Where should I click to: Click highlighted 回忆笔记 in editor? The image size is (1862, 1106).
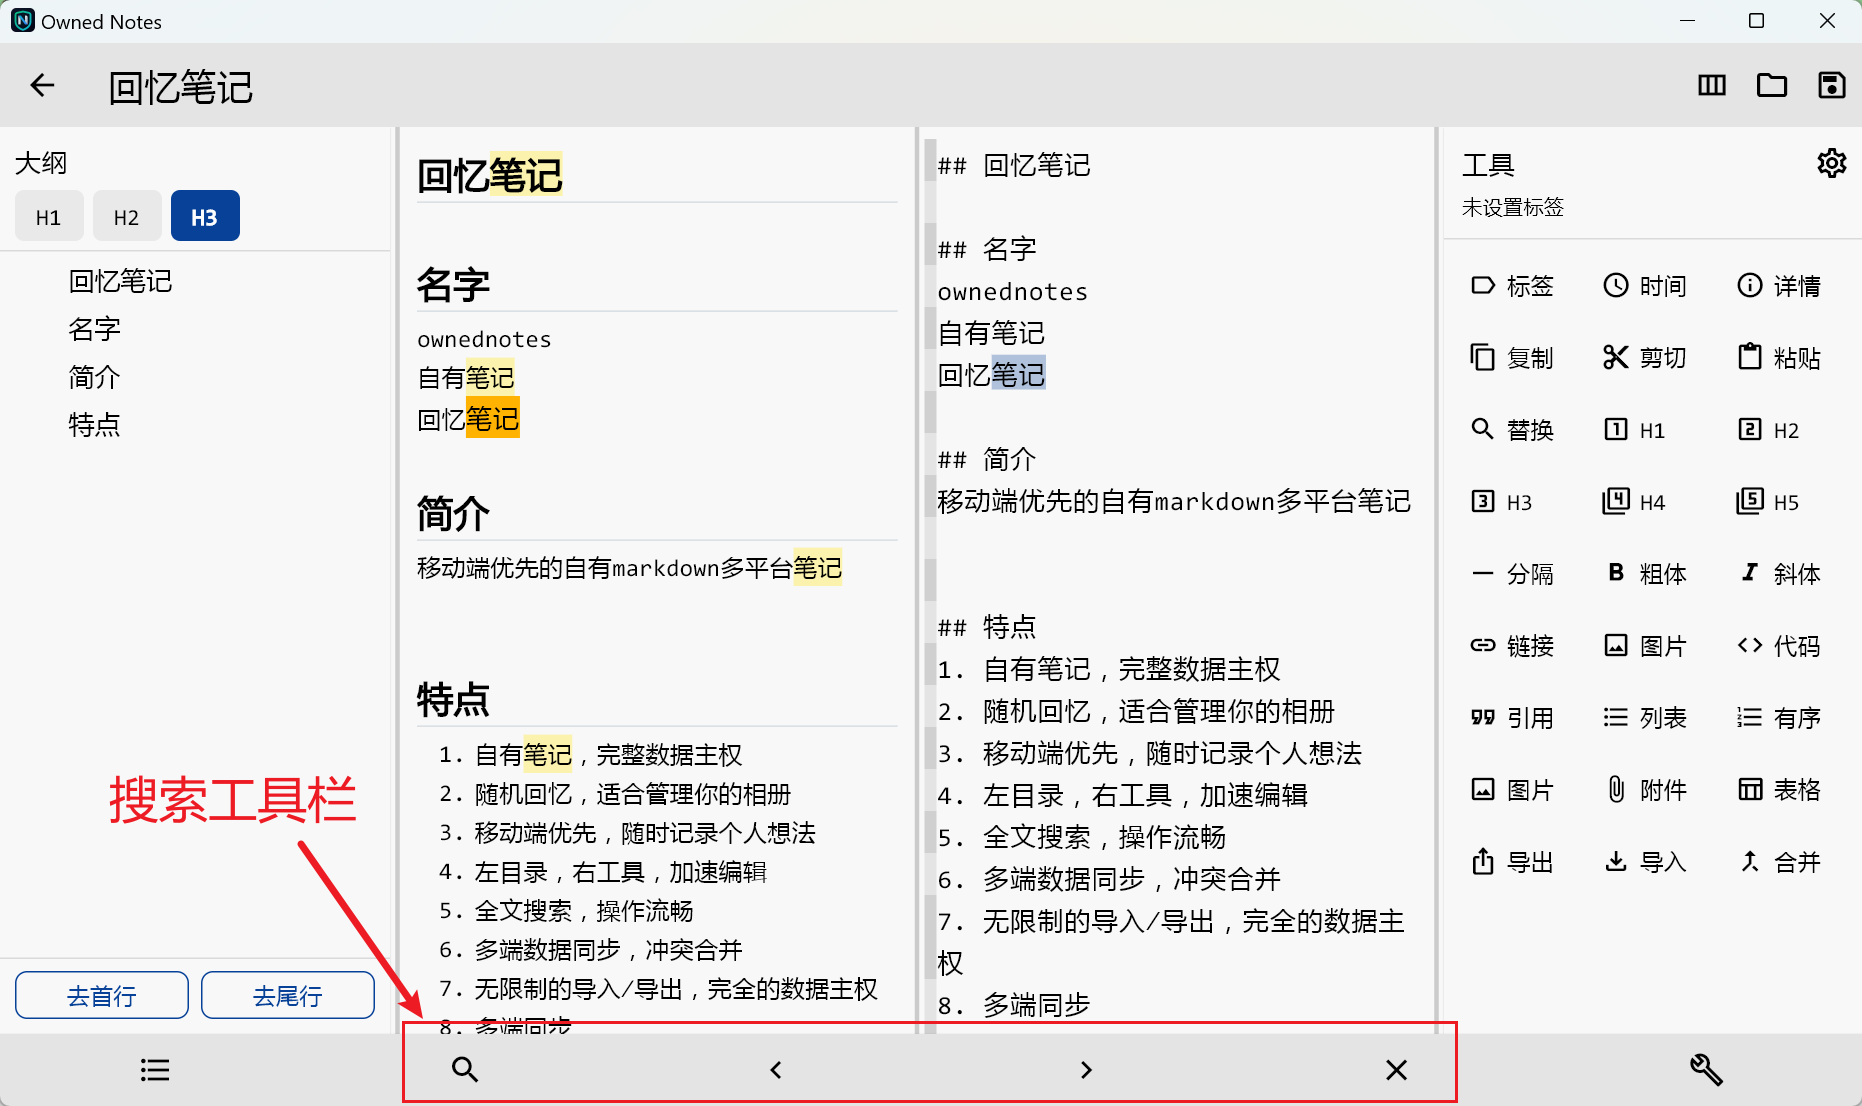coord(991,375)
